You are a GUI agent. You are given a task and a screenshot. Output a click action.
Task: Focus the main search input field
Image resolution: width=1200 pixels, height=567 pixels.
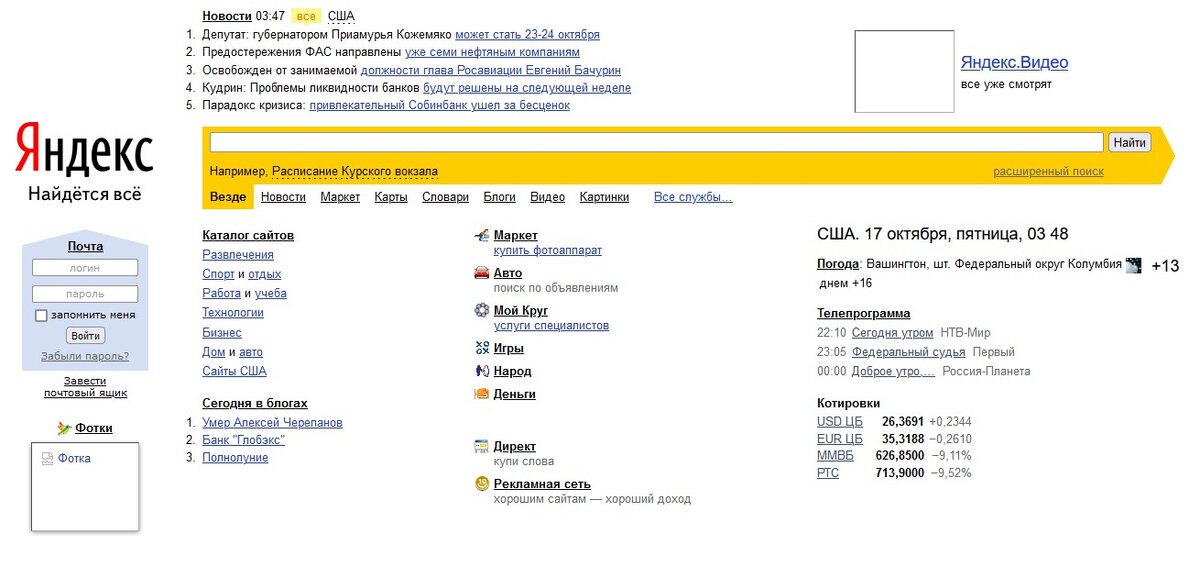[656, 142]
